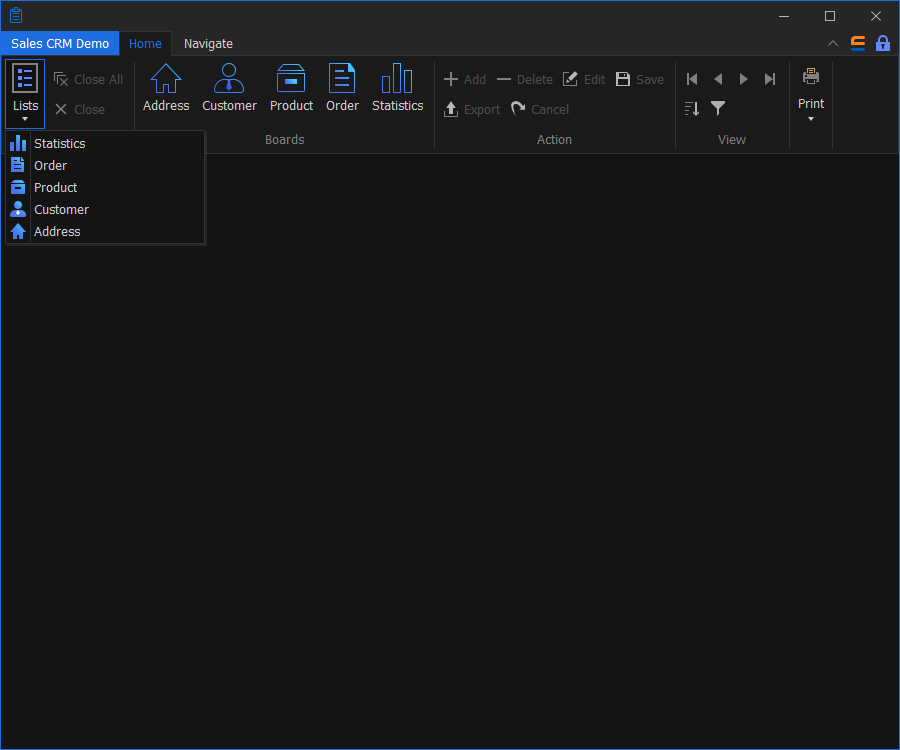Open the Sales CRM Demo application tab

60,44
